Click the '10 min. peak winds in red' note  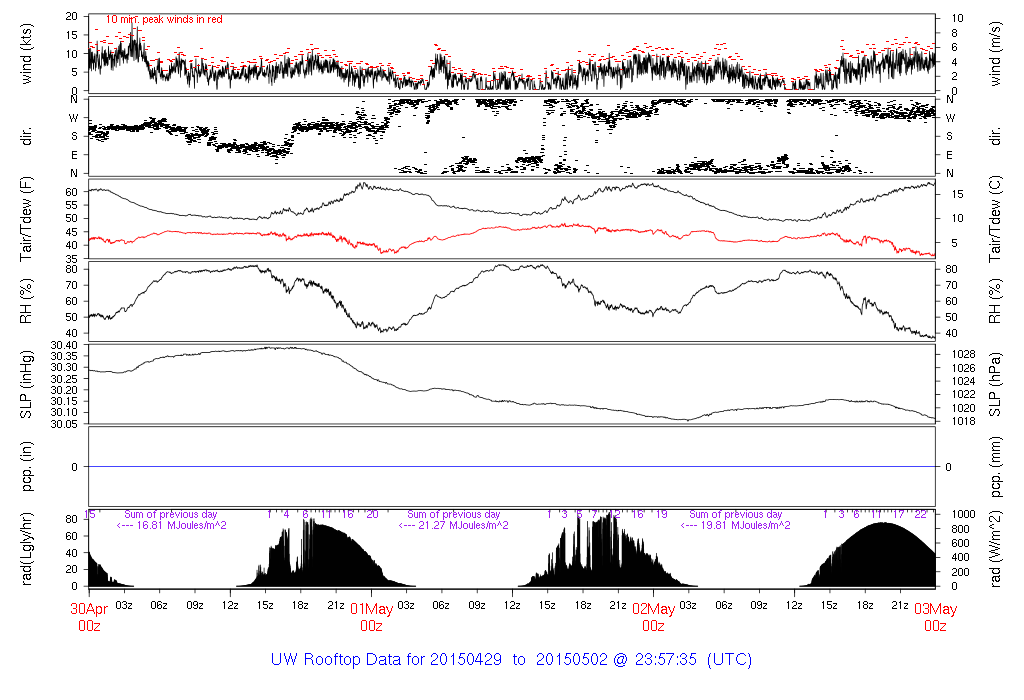[164, 20]
